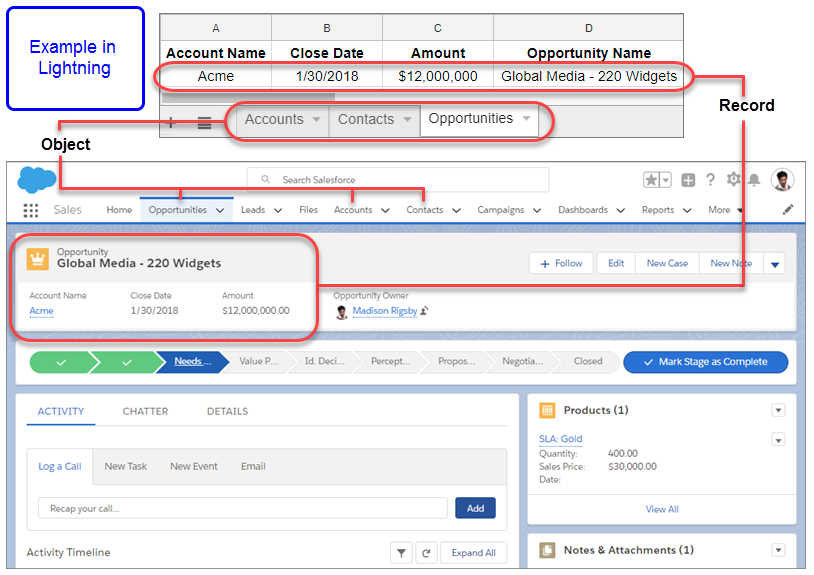The image size is (814, 575).
Task: Click the Follow button
Action: click(561, 264)
